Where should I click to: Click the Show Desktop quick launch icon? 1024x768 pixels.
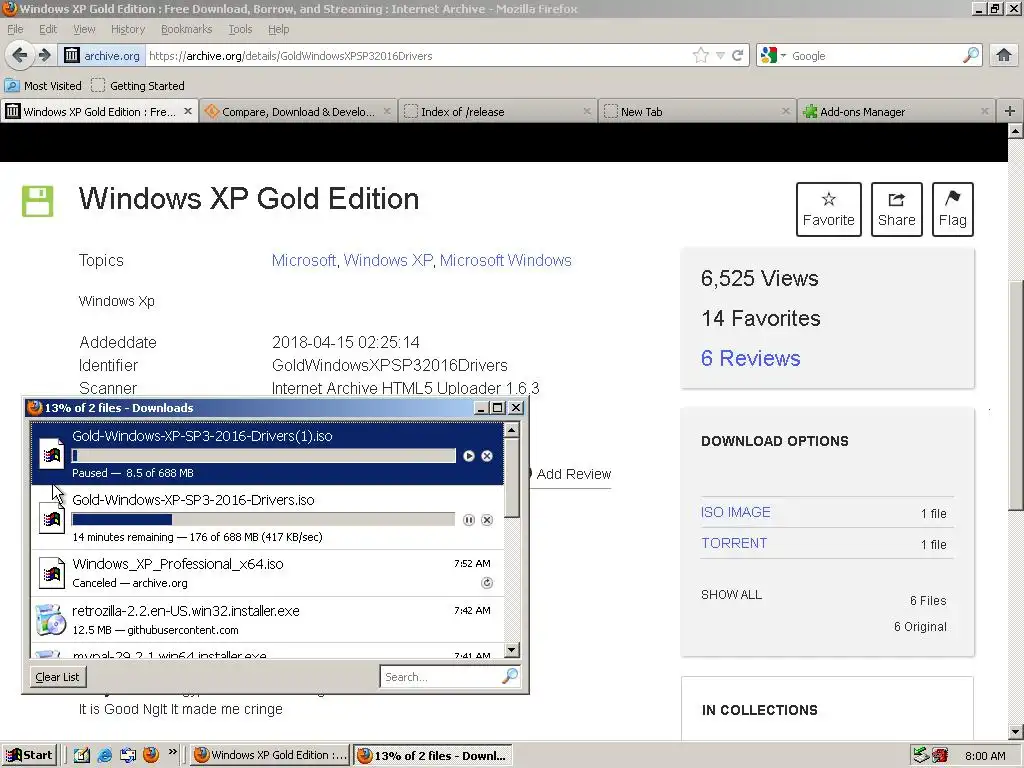pos(82,756)
